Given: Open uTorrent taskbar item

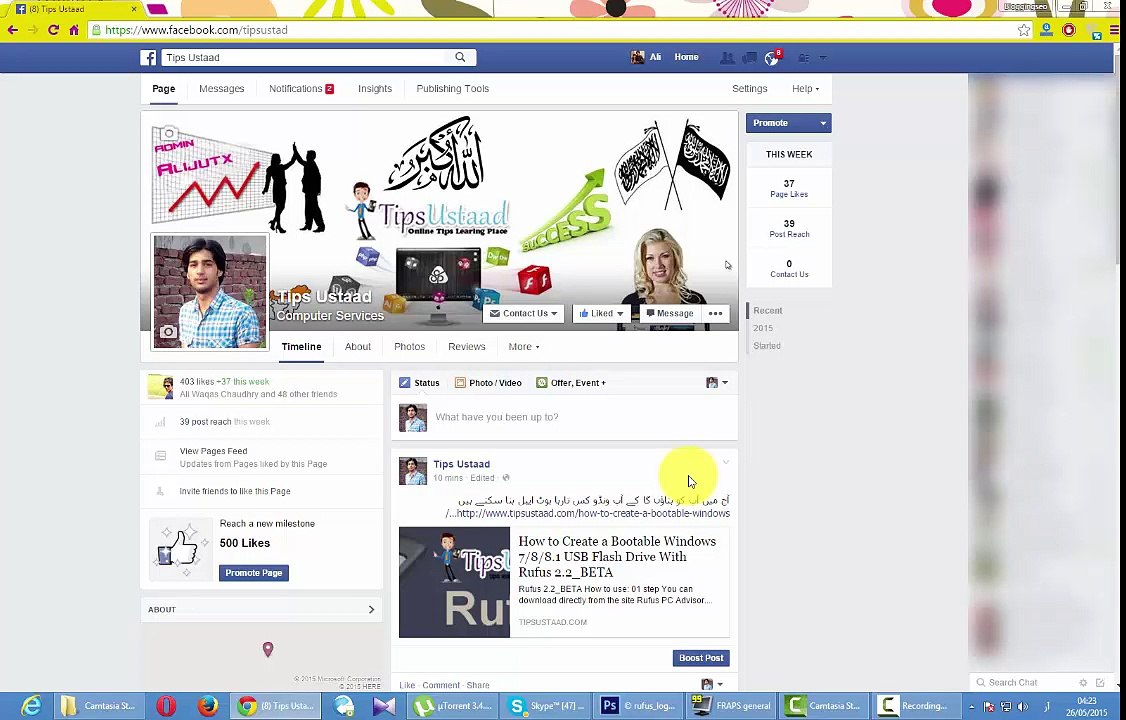Looking at the screenshot, I should (x=453, y=706).
